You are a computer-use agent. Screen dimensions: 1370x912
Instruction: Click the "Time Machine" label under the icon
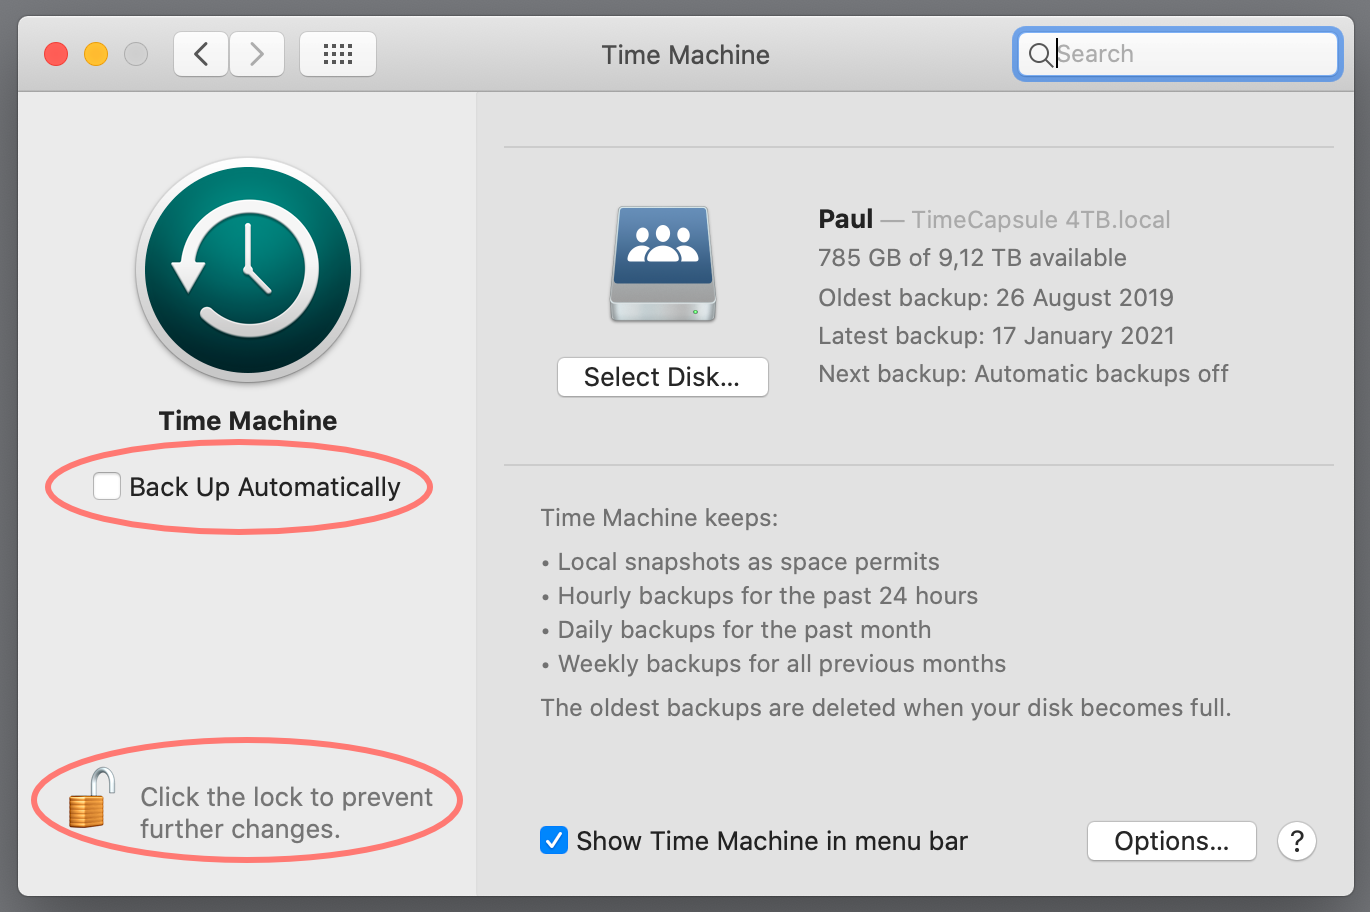coord(248,421)
